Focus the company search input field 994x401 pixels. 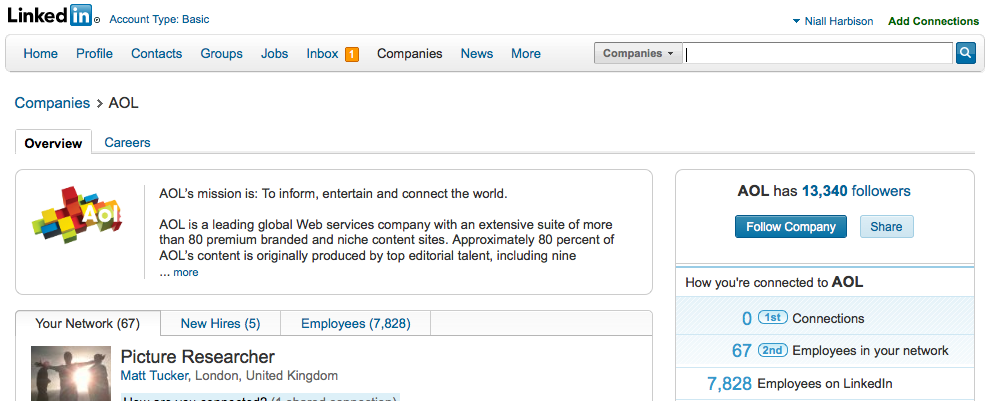818,54
